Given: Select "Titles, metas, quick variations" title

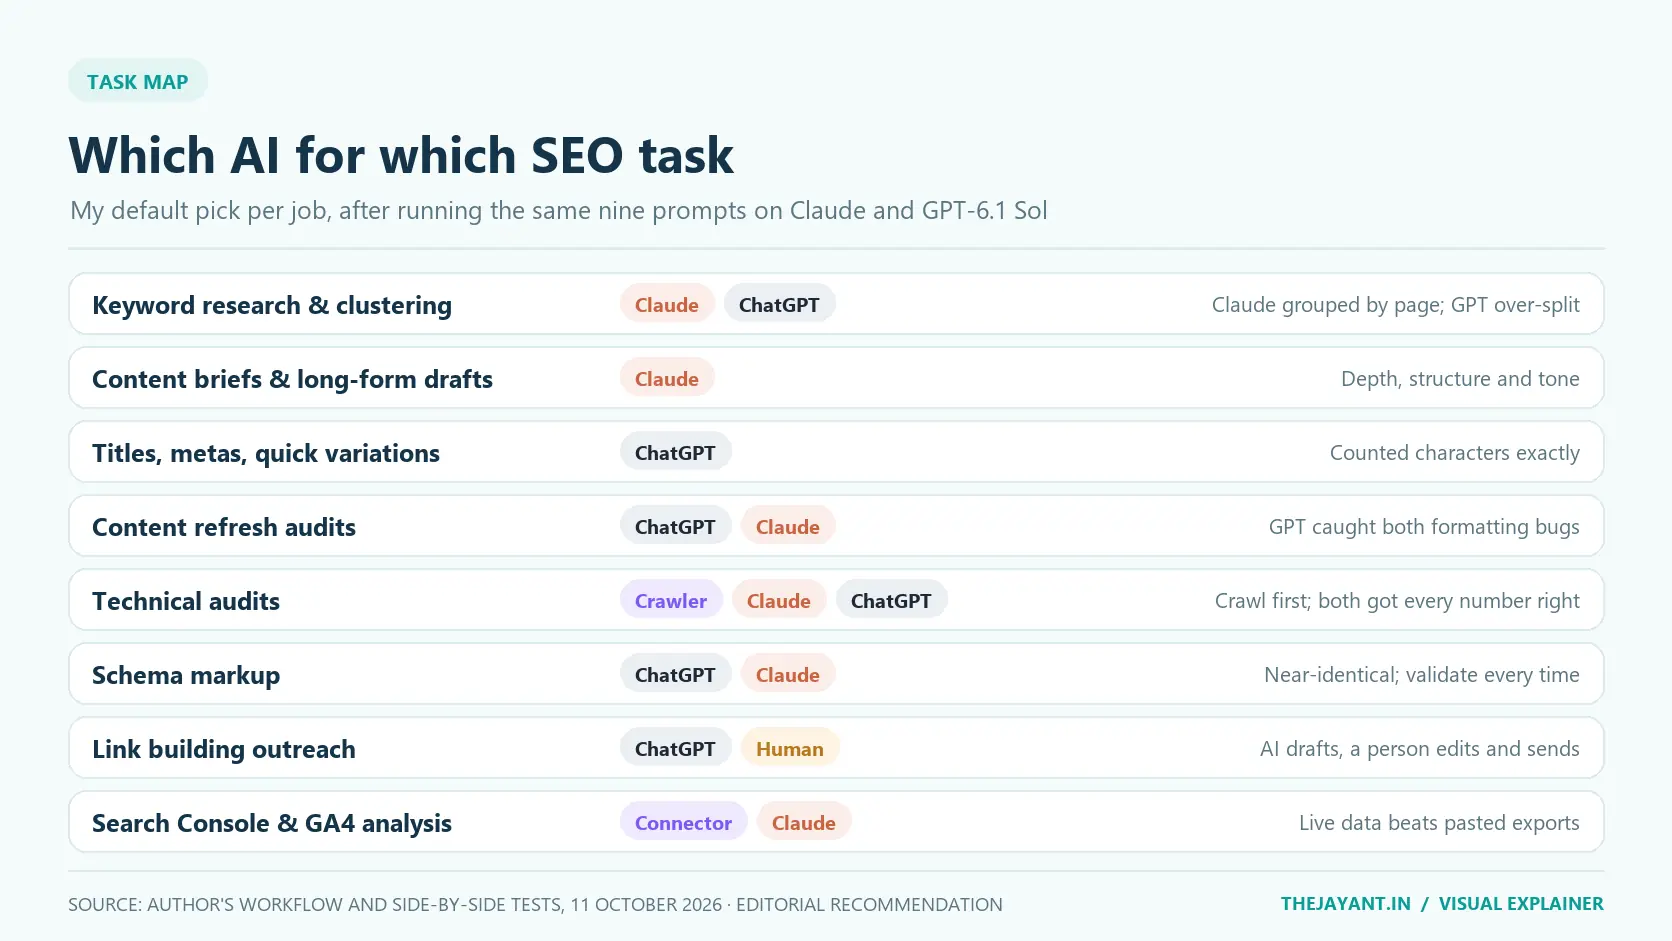Looking at the screenshot, I should tap(266, 453).
